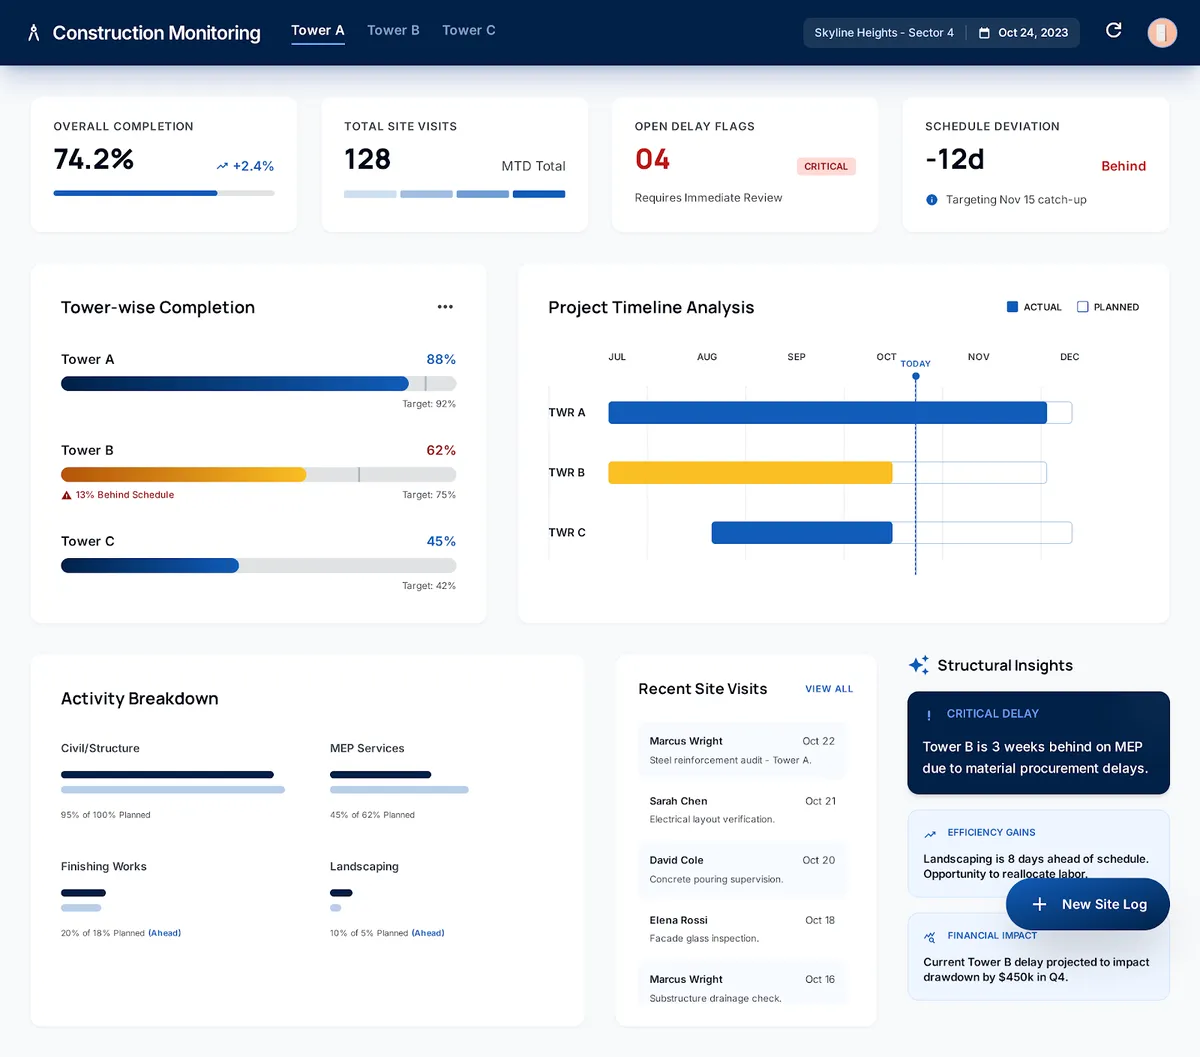Screen dimensions: 1200x1057
Task: Switch to the Tower B tab
Action: click(393, 30)
